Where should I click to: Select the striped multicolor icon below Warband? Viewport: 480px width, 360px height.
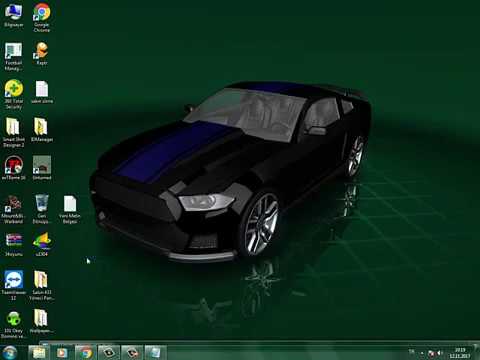pos(13,245)
